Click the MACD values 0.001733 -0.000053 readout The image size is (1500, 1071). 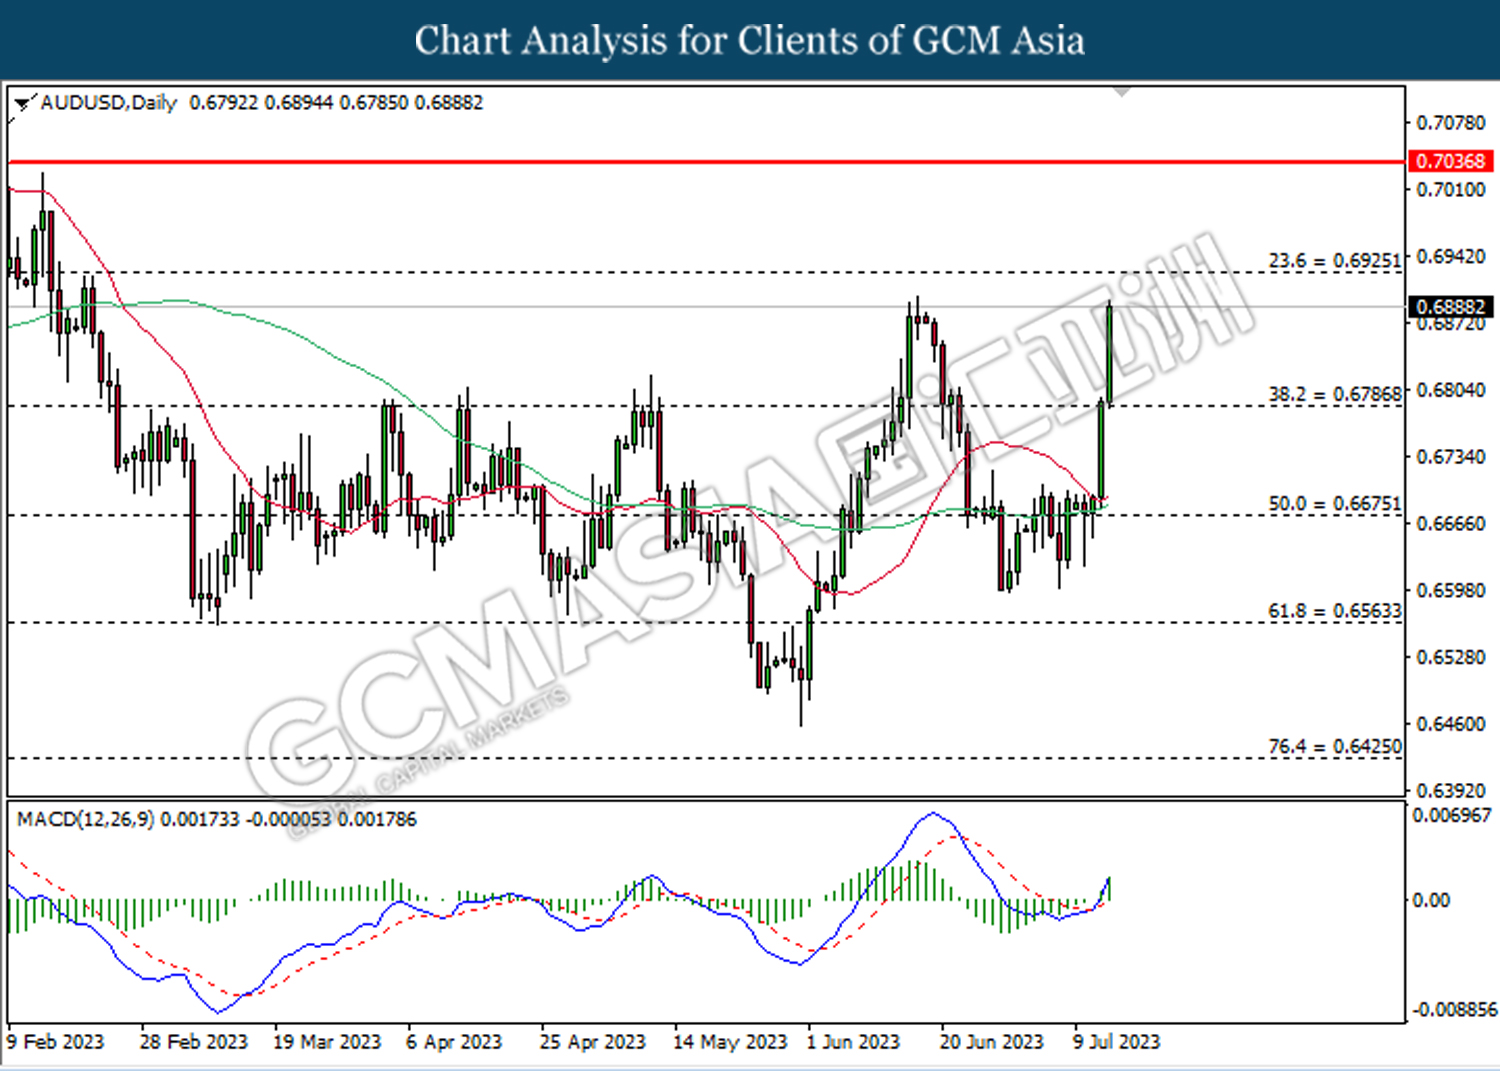coord(288,819)
